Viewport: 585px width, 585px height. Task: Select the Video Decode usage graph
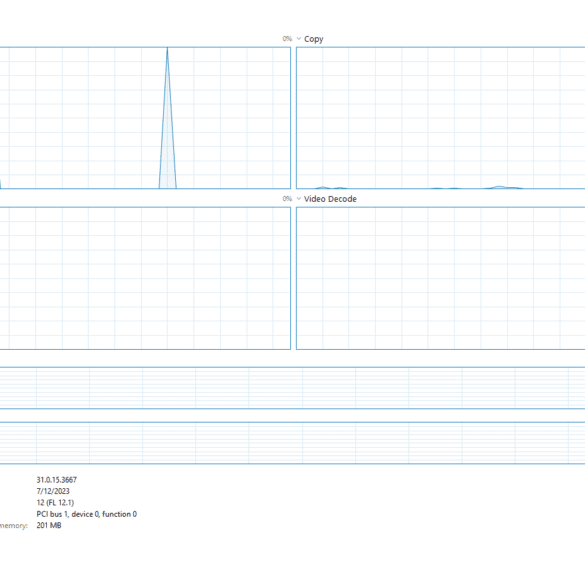(441, 278)
